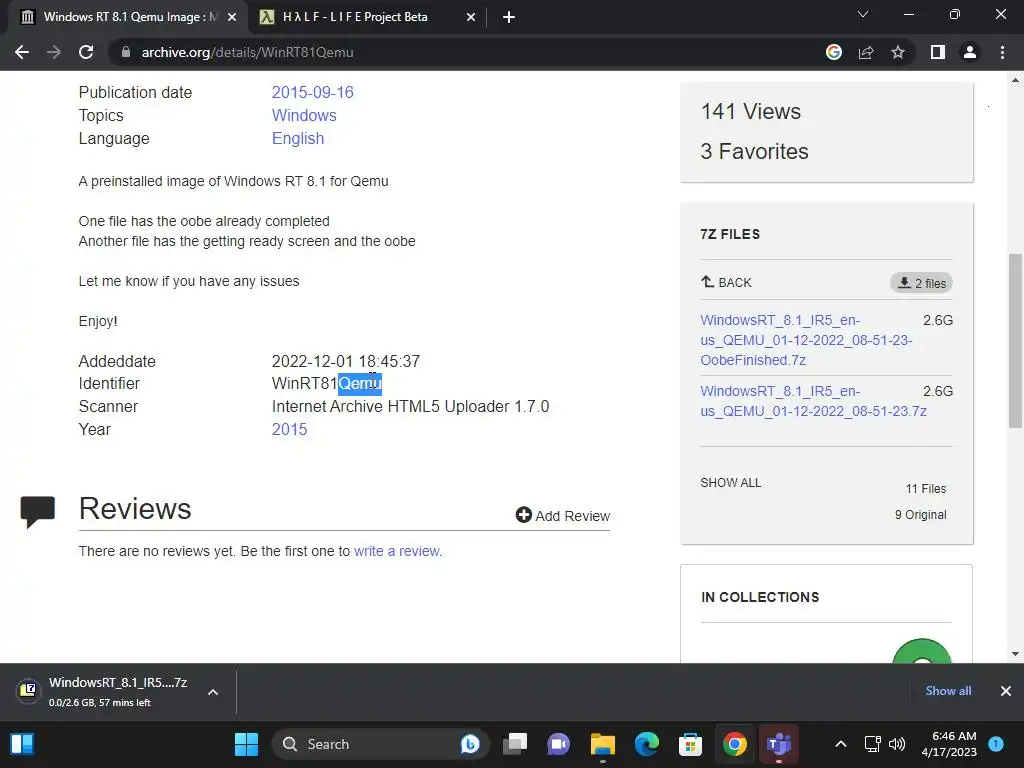Viewport: 1024px width, 768px height.
Task: Open Chrome's three-dot menu
Action: (x=1002, y=52)
